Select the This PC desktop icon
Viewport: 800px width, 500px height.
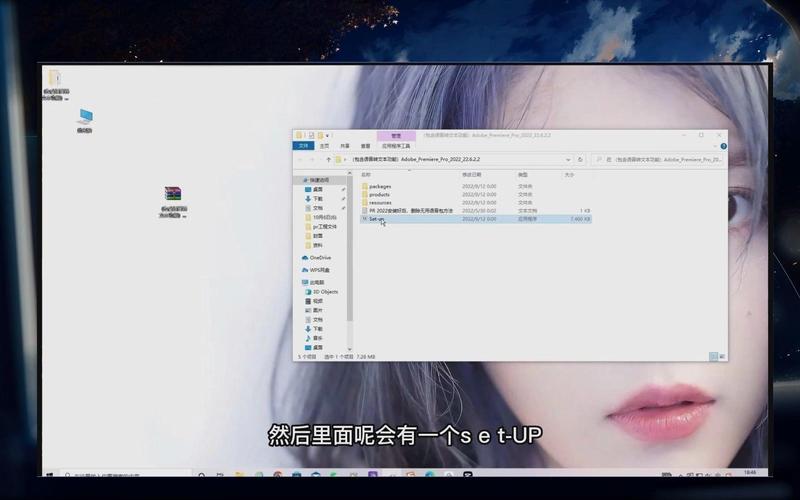click(x=85, y=121)
